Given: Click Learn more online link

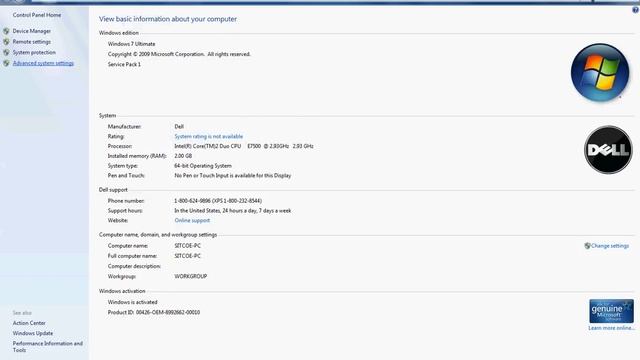Looking at the screenshot, I should pyautogui.click(x=611, y=328).
